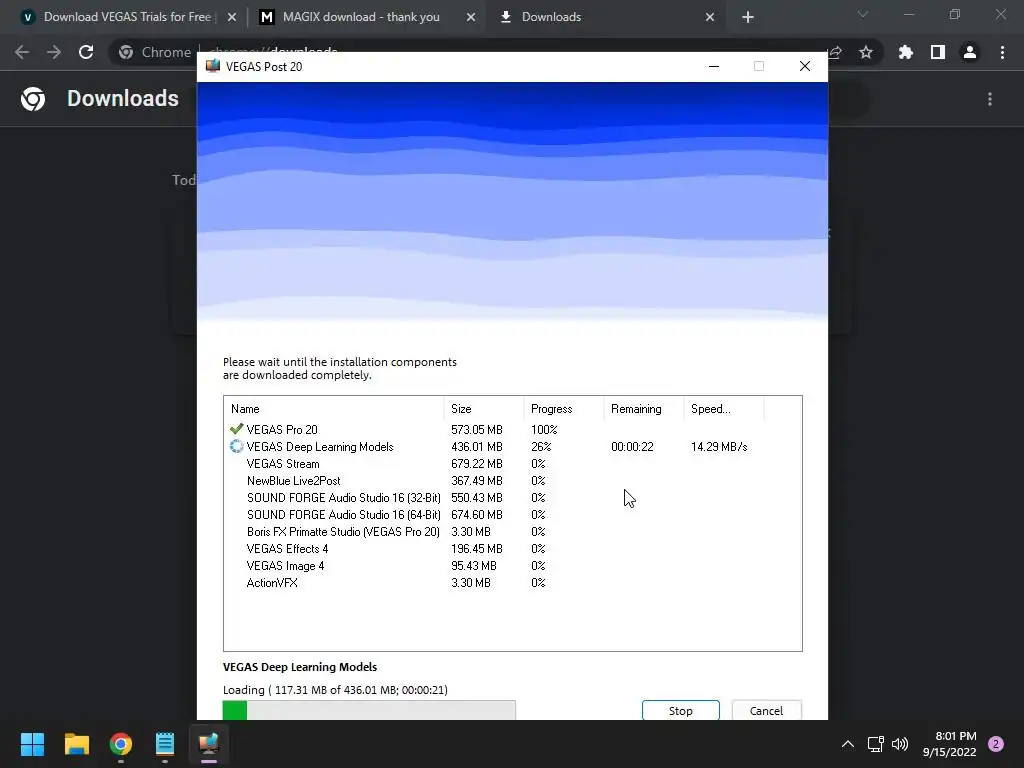Select SOUND FORGE Audio Studio 16 (32-Bit)
The height and width of the screenshot is (768, 1024).
pos(512,498)
